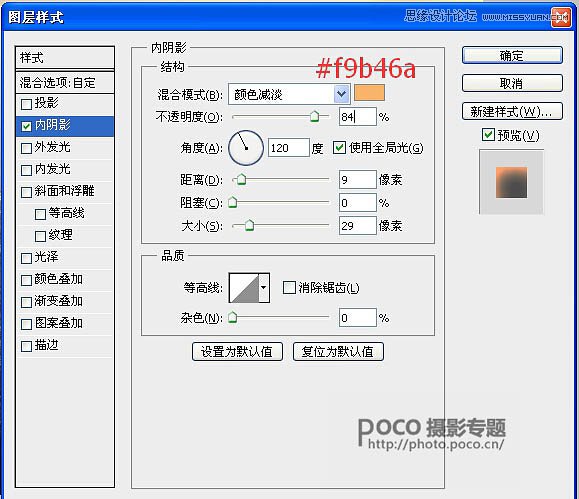Focus the opacity value field showing 84

pyautogui.click(x=357, y=117)
